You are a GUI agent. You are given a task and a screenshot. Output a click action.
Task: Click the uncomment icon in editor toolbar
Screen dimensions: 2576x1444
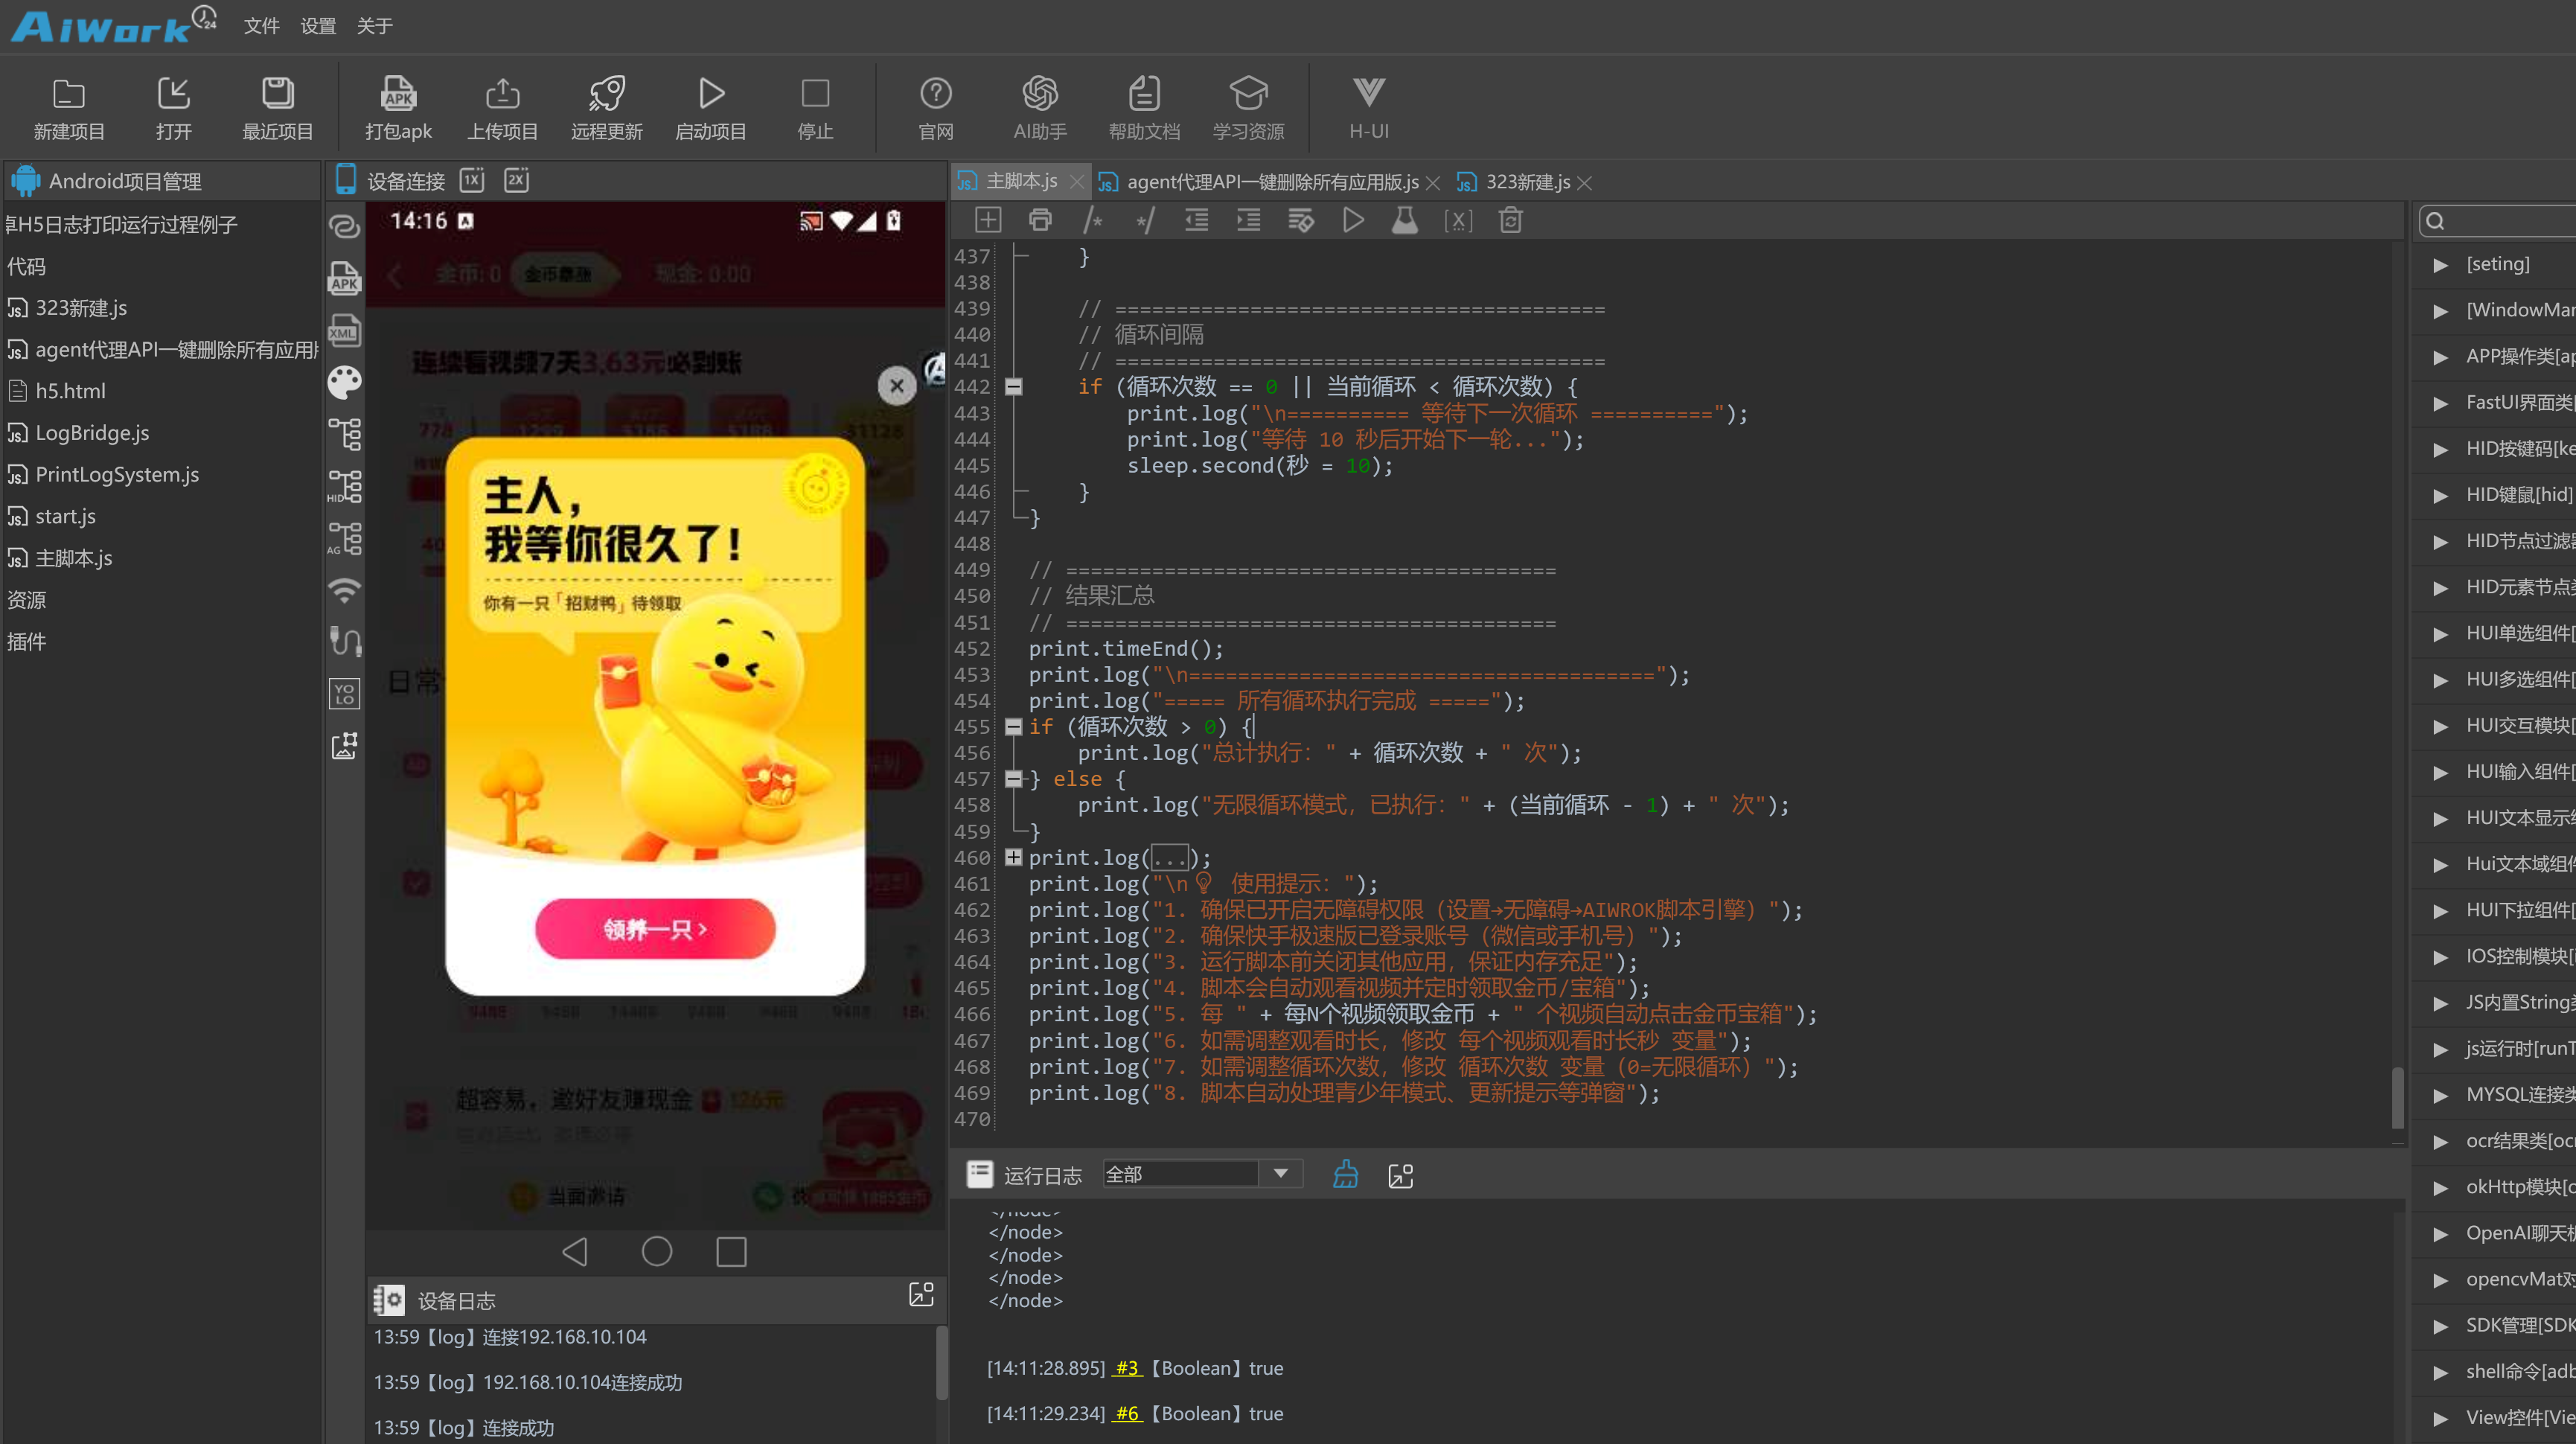pyautogui.click(x=1144, y=220)
